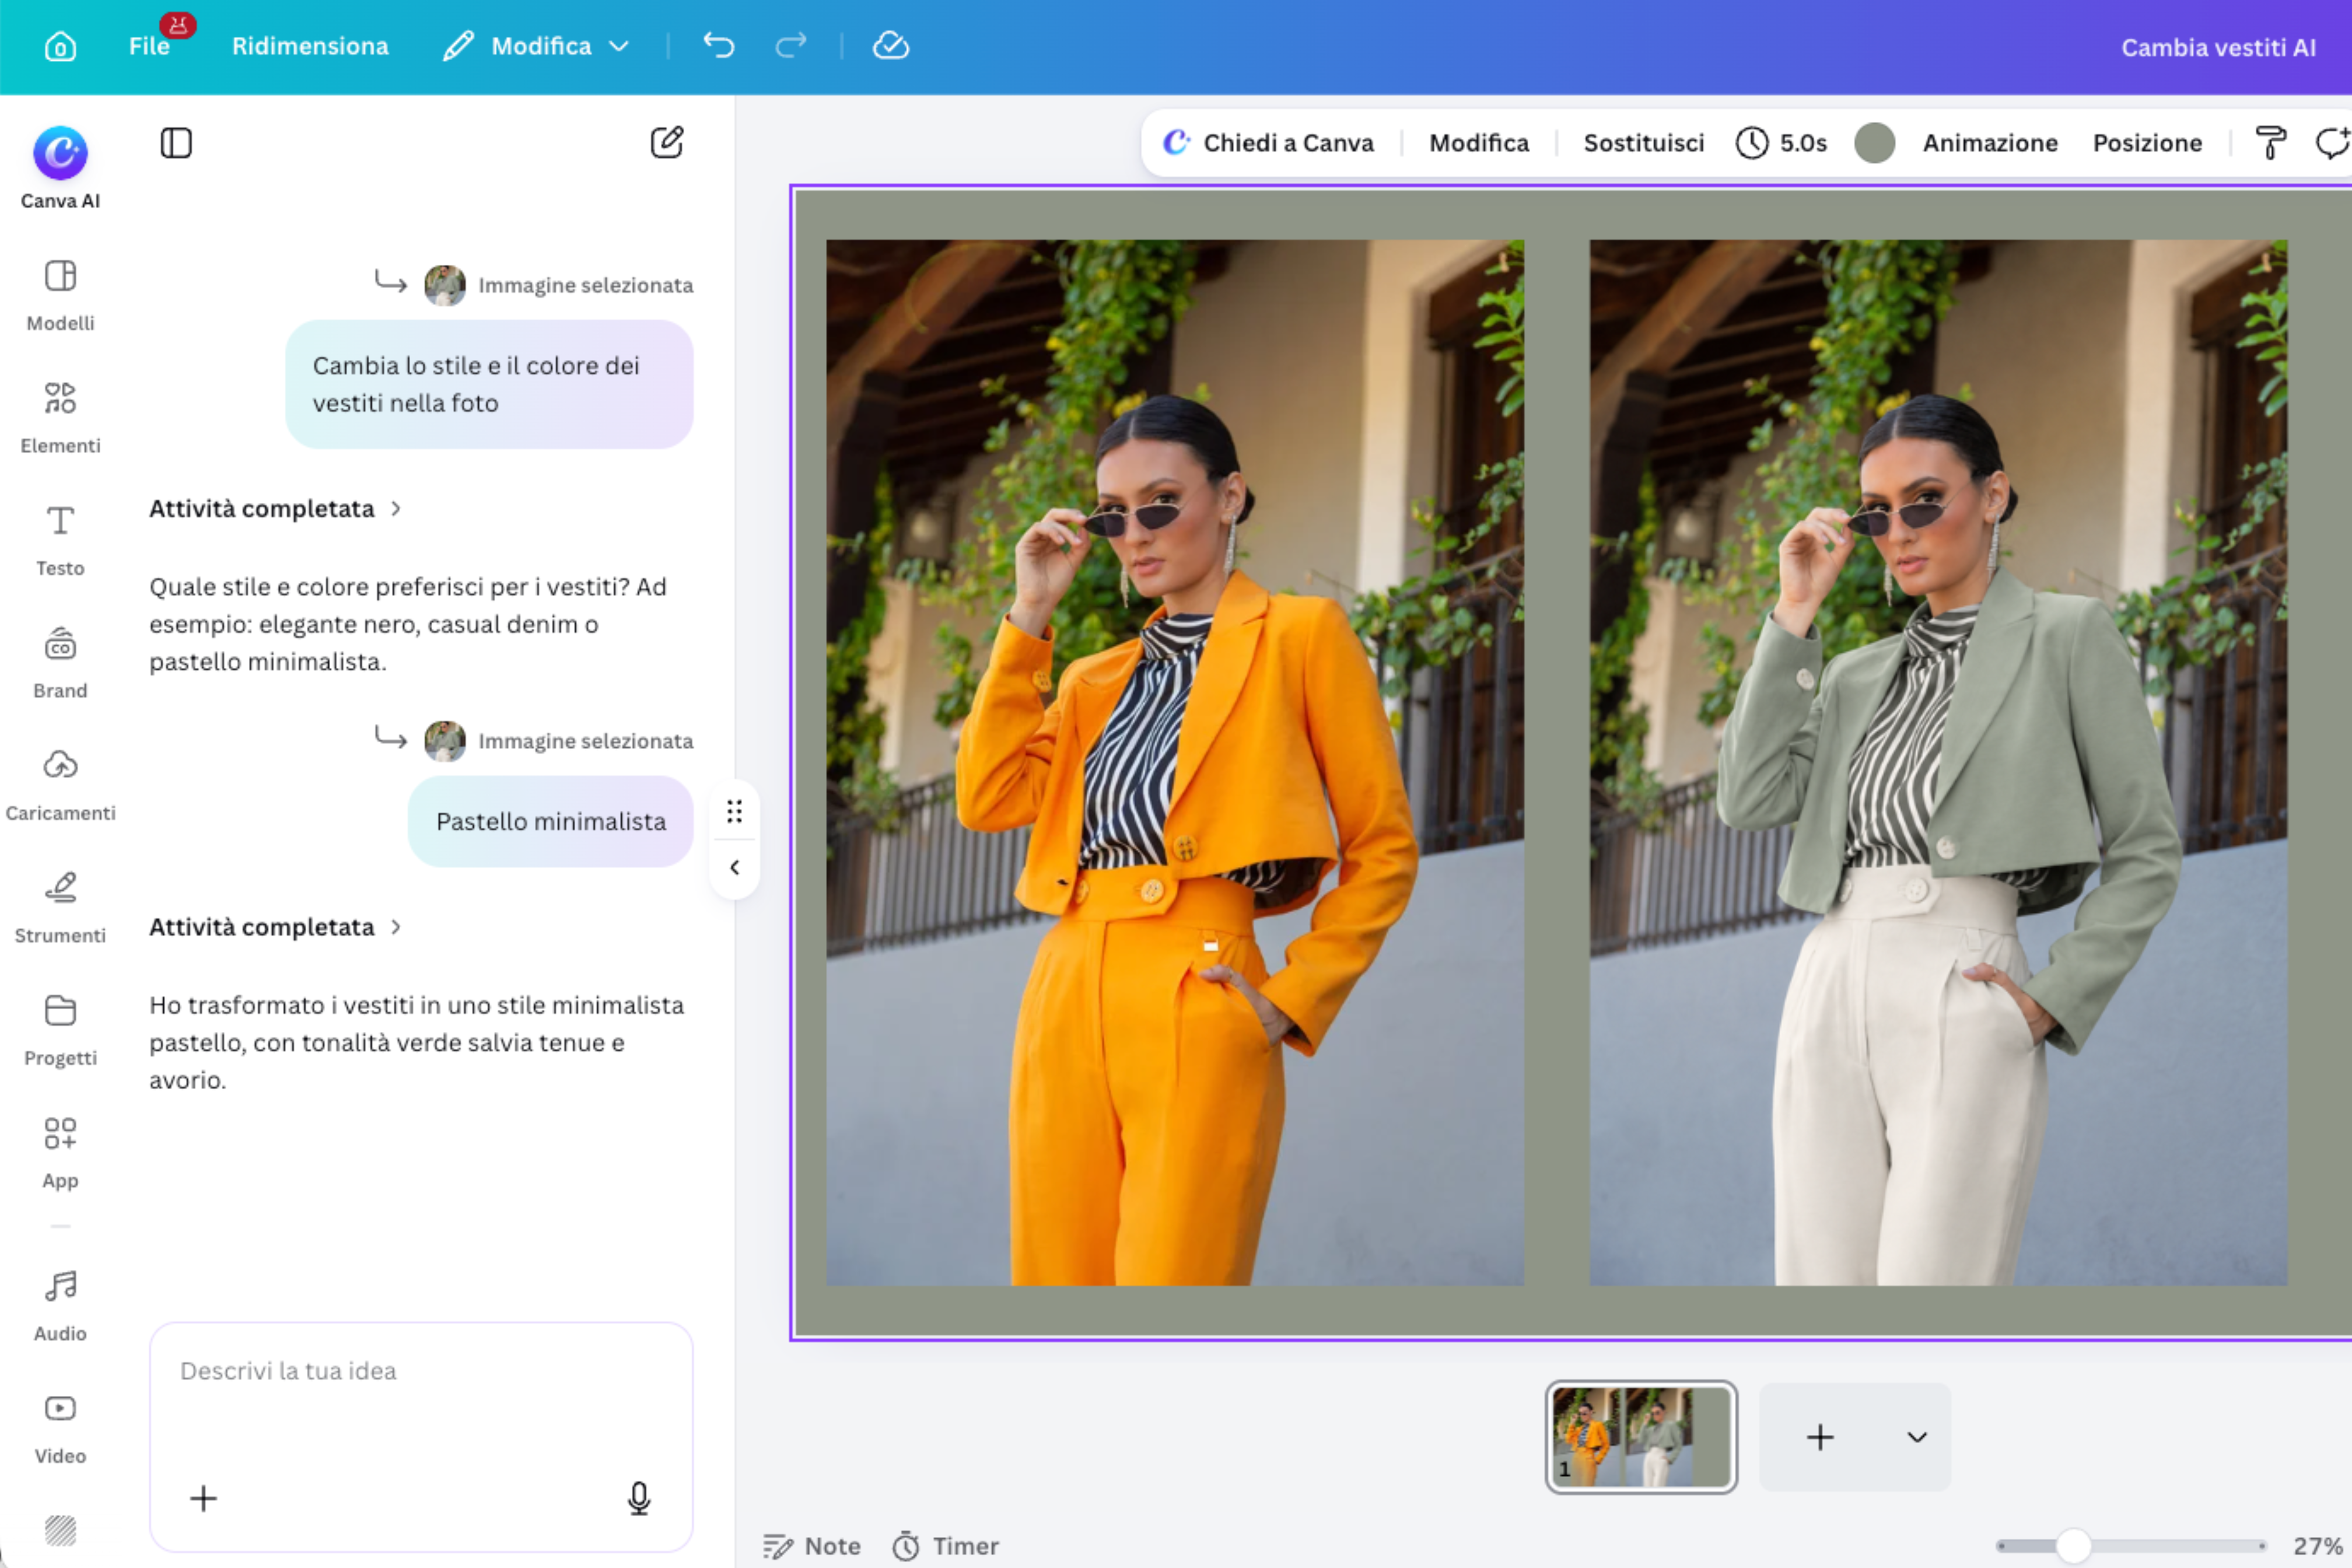Open Modifica mode dropdown in top bar

point(537,46)
